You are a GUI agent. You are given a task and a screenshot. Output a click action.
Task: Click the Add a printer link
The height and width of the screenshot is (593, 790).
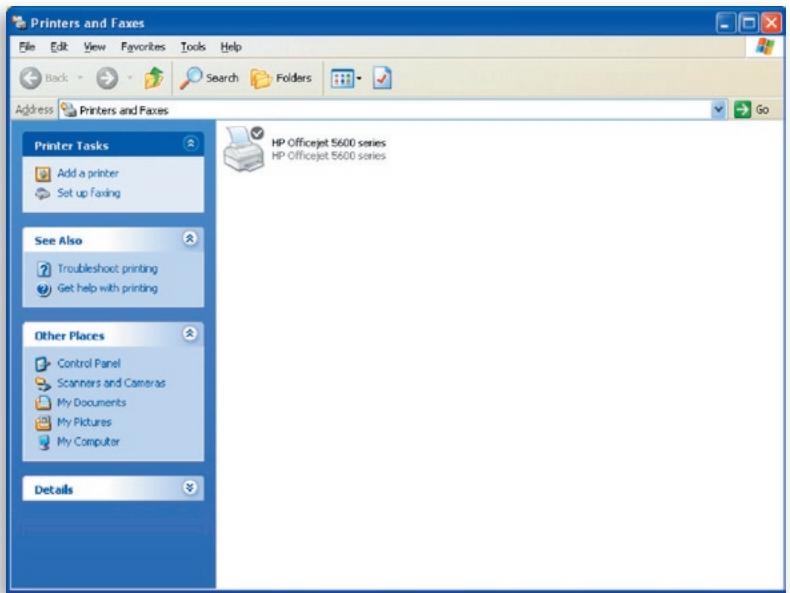coord(88,173)
